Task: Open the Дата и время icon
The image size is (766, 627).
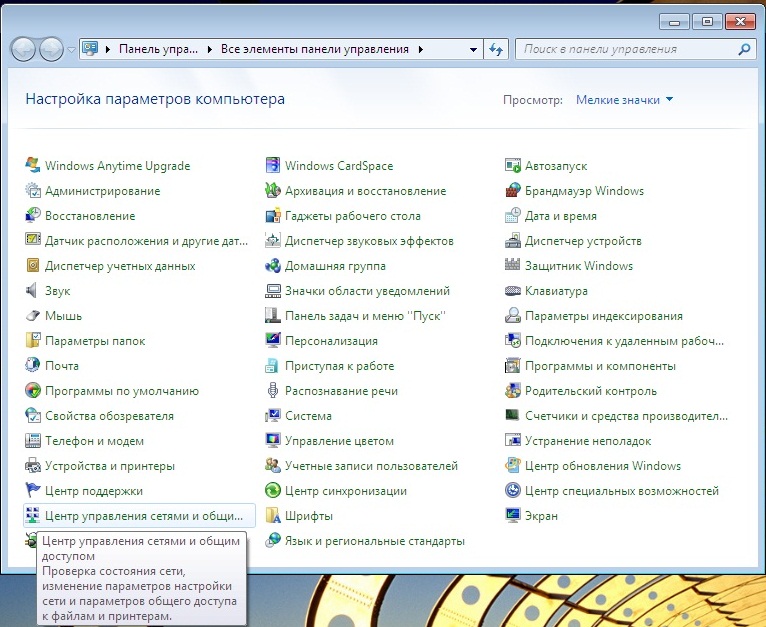Action: point(513,216)
